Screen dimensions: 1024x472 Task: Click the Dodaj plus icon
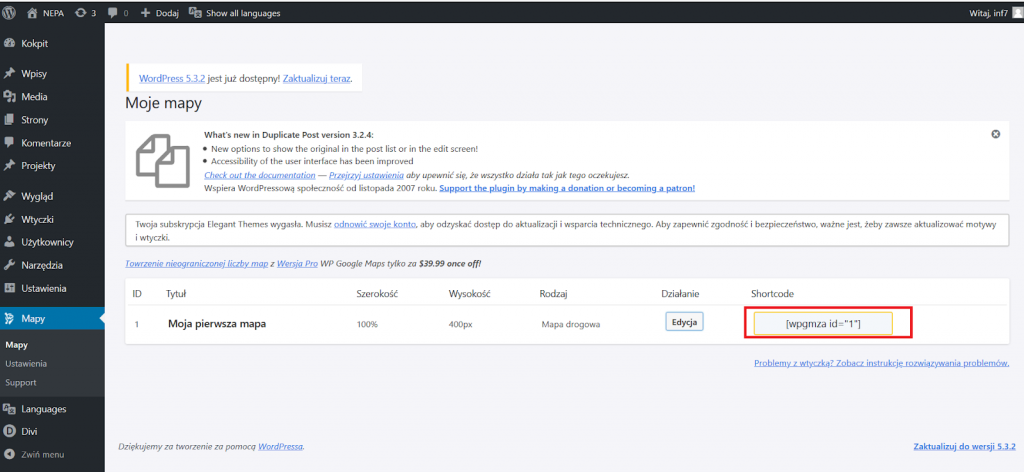146,12
